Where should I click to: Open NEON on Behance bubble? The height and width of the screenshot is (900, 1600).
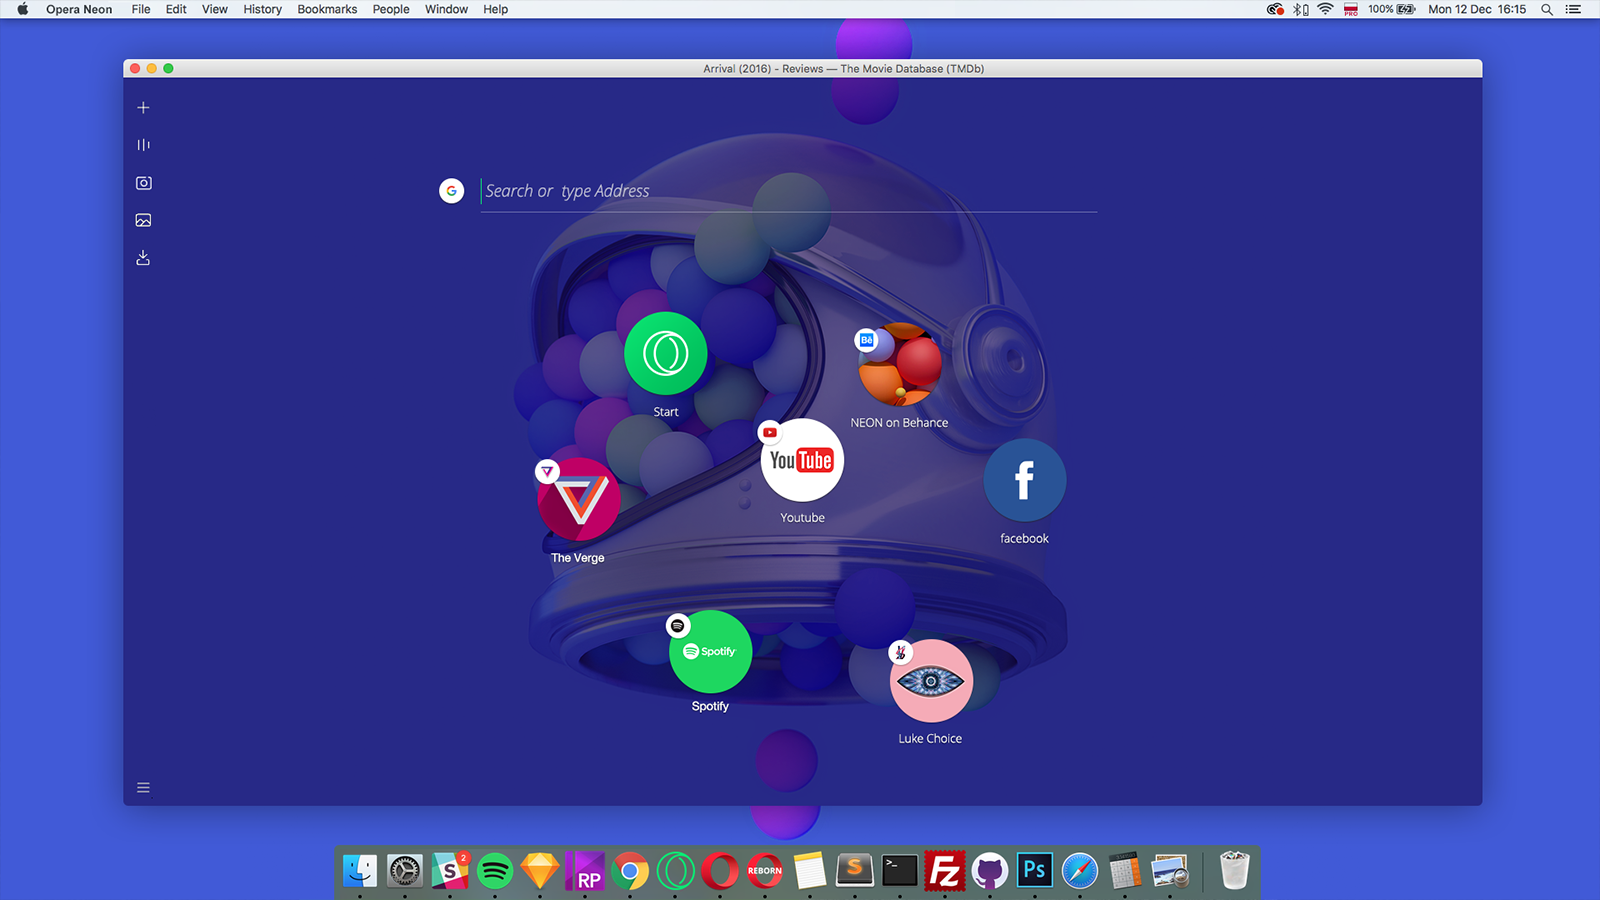click(900, 364)
